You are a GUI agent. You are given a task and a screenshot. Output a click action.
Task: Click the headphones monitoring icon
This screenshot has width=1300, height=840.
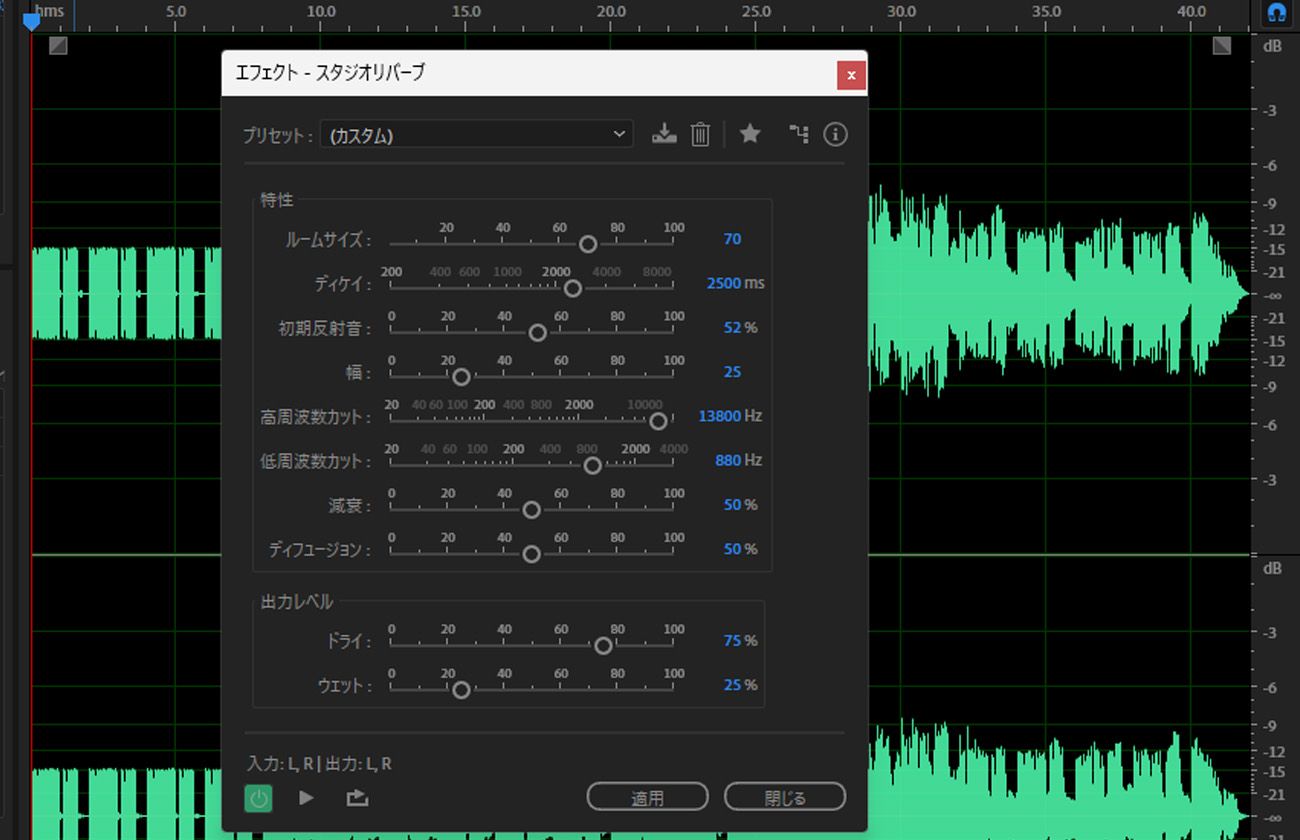click(x=1275, y=14)
